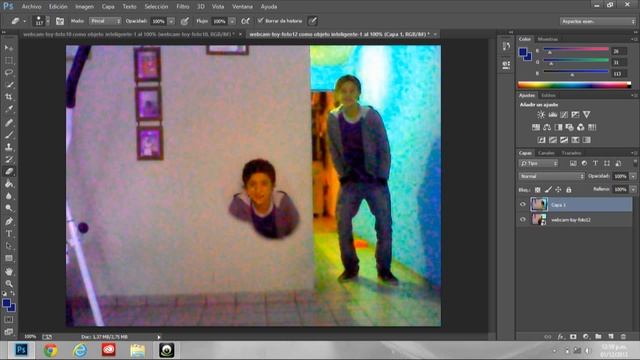Change screen mode button
The height and width of the screenshot is (360, 640).
9,332
